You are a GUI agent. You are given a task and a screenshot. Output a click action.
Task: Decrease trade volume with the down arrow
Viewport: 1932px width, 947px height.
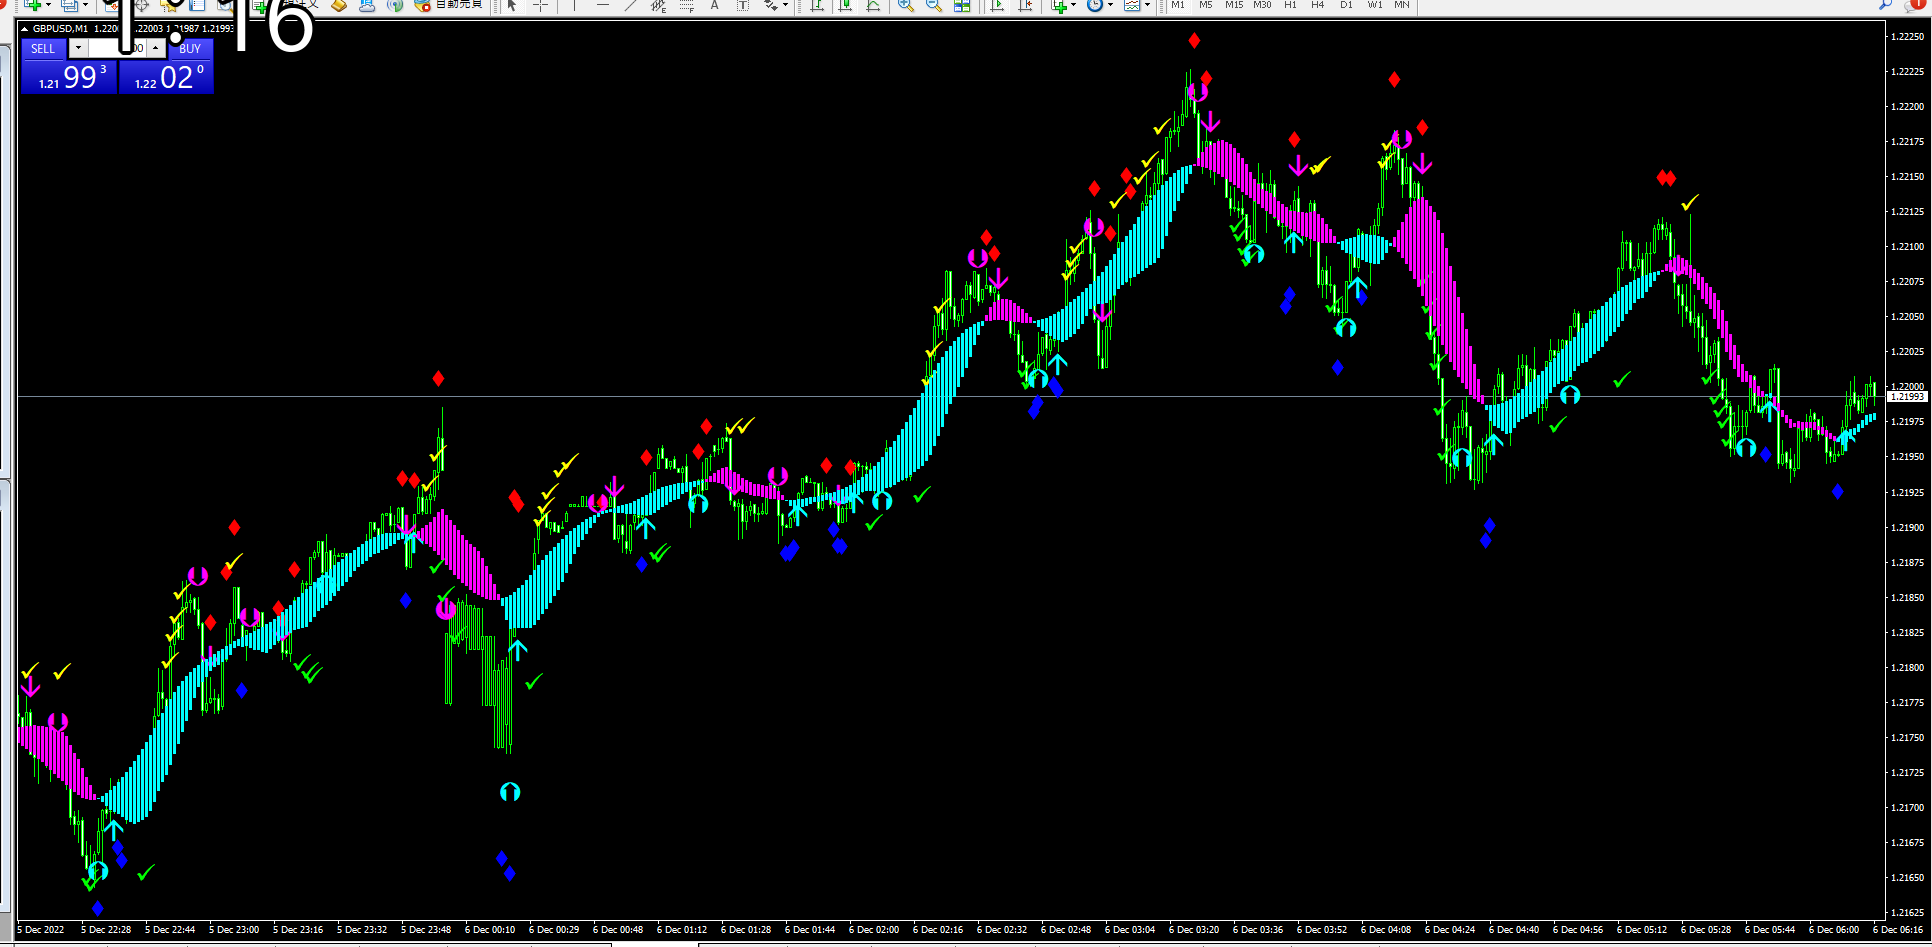click(x=78, y=48)
